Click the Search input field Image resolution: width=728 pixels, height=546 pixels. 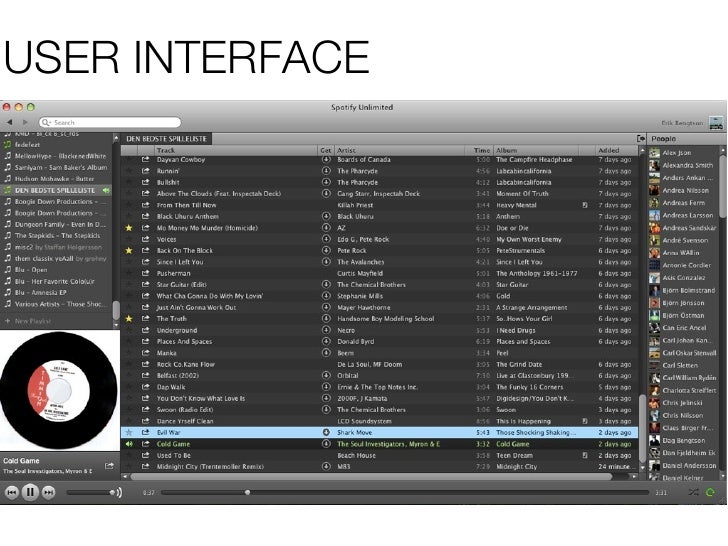(x=110, y=123)
